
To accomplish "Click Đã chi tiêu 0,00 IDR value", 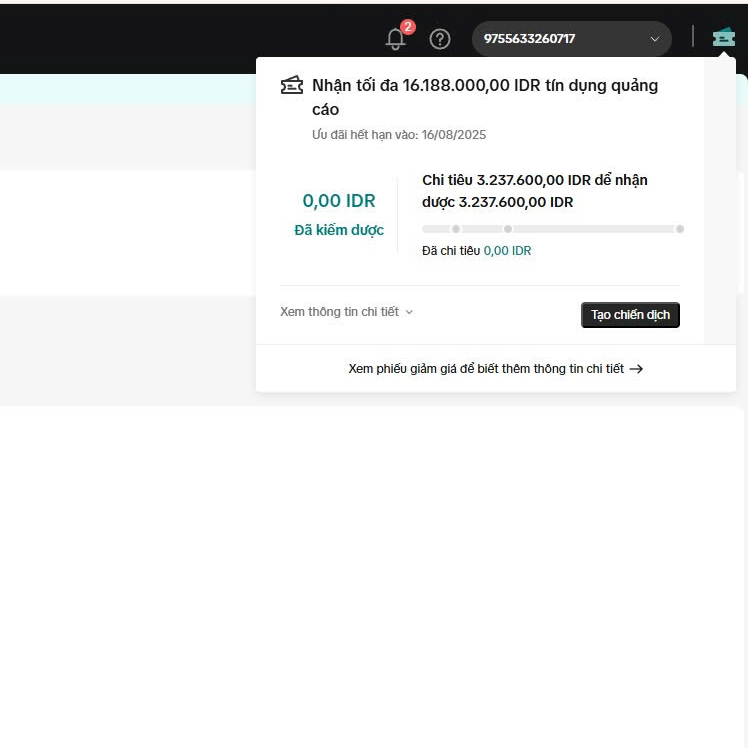I will (507, 251).
